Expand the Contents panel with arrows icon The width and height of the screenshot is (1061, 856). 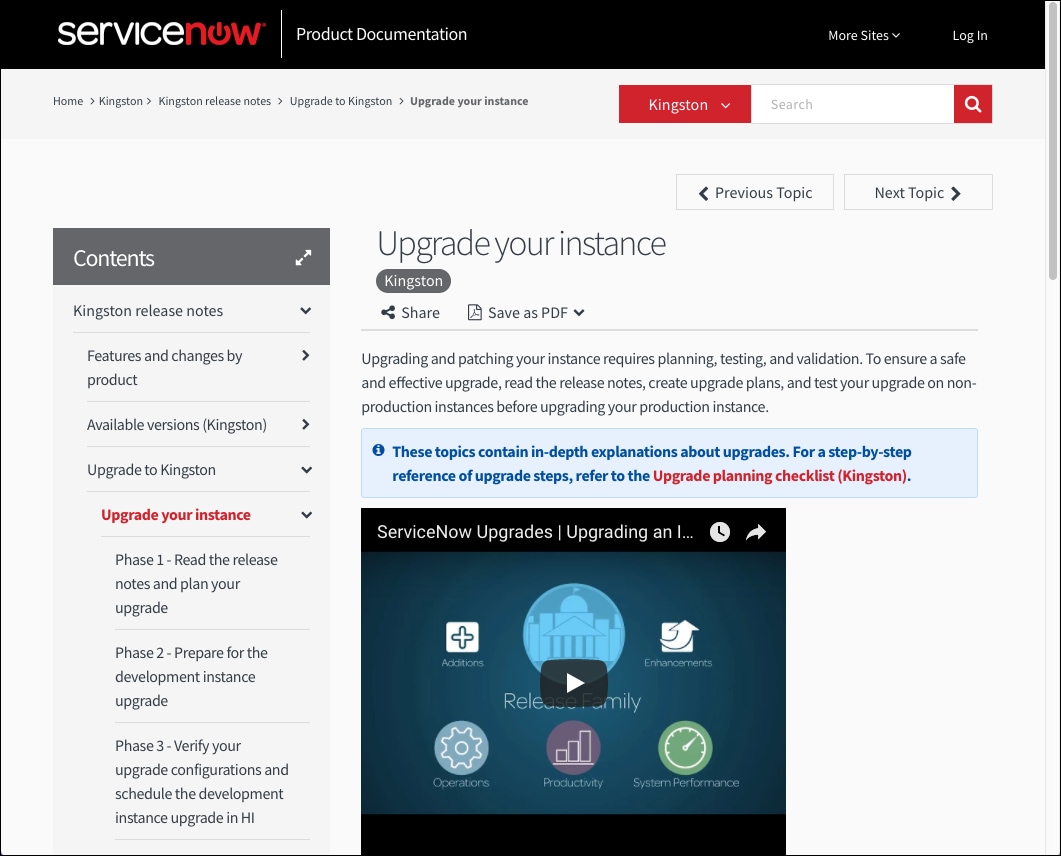[x=303, y=257]
